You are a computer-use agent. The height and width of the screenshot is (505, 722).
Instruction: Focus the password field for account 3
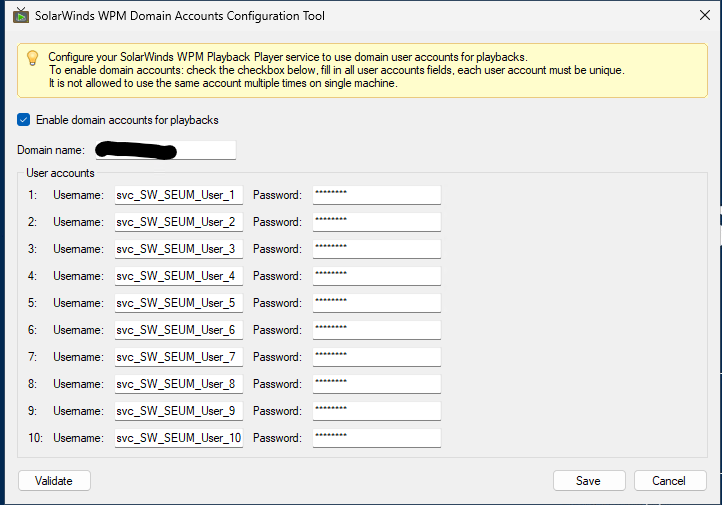click(376, 249)
